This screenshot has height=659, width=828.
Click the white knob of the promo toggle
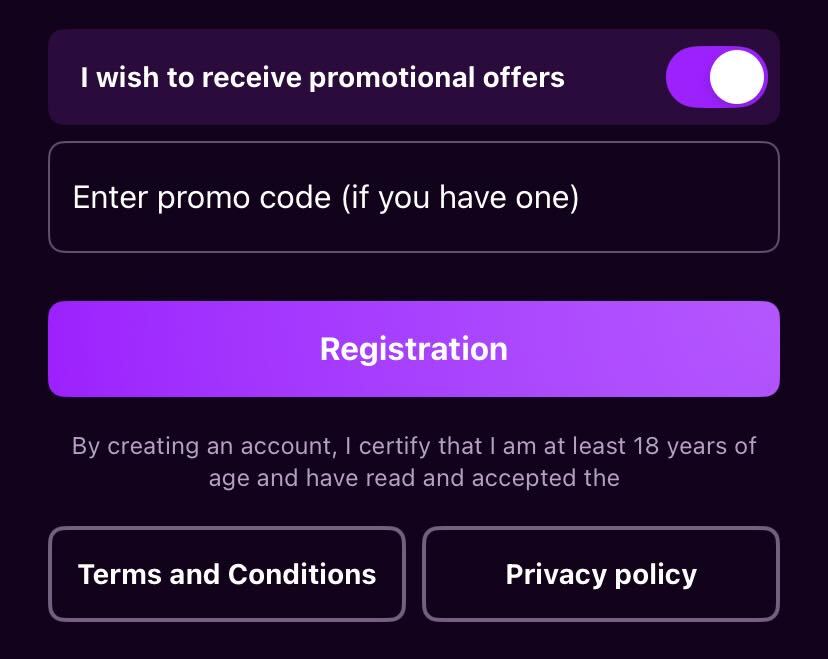coord(737,77)
